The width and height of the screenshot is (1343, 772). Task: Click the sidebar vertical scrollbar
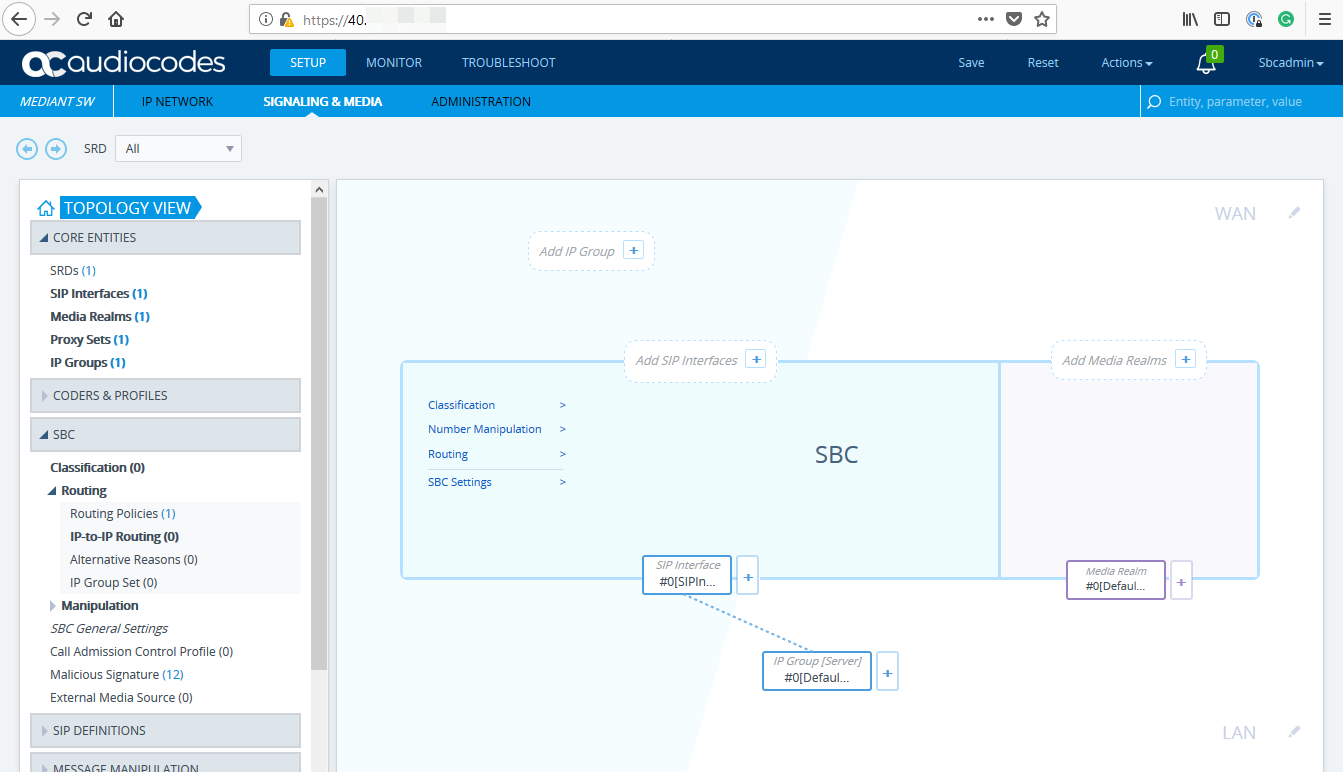pos(320,432)
